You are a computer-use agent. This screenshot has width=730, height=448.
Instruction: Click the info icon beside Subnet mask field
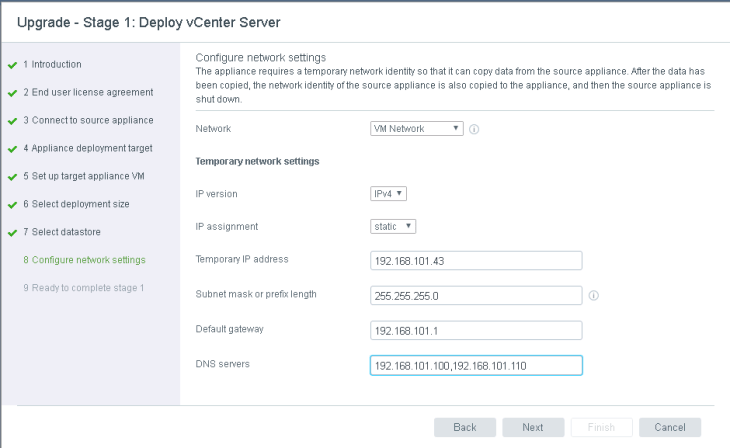click(x=594, y=296)
